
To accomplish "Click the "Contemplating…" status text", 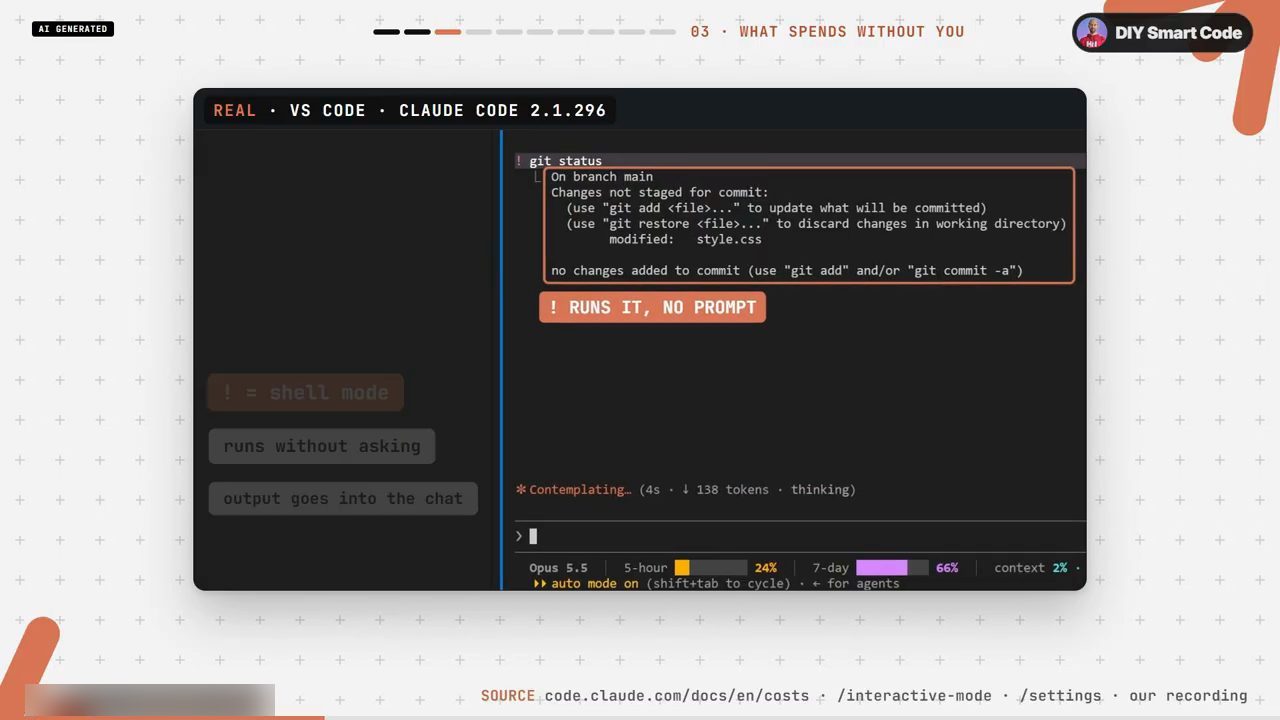I will click(x=580, y=490).
